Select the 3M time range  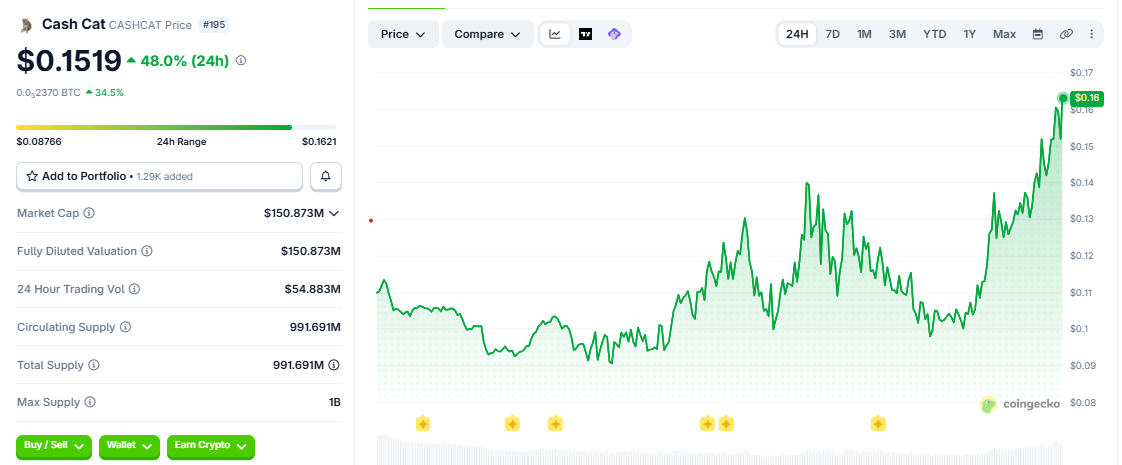pyautogui.click(x=897, y=34)
